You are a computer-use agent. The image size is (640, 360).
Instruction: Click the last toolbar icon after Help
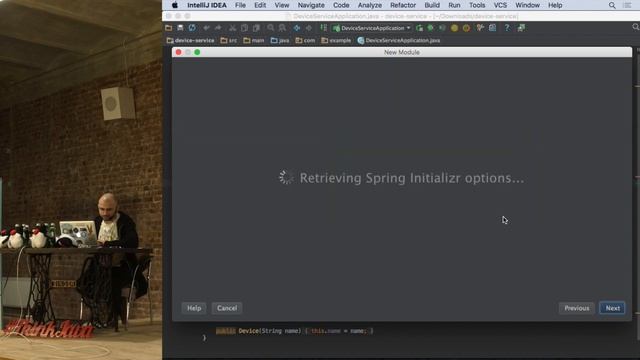pos(521,28)
